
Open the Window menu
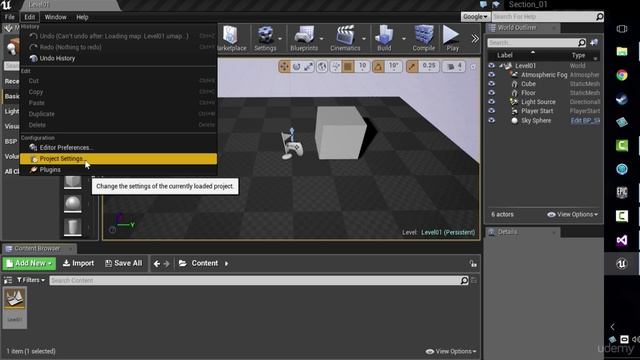pyautogui.click(x=56, y=17)
